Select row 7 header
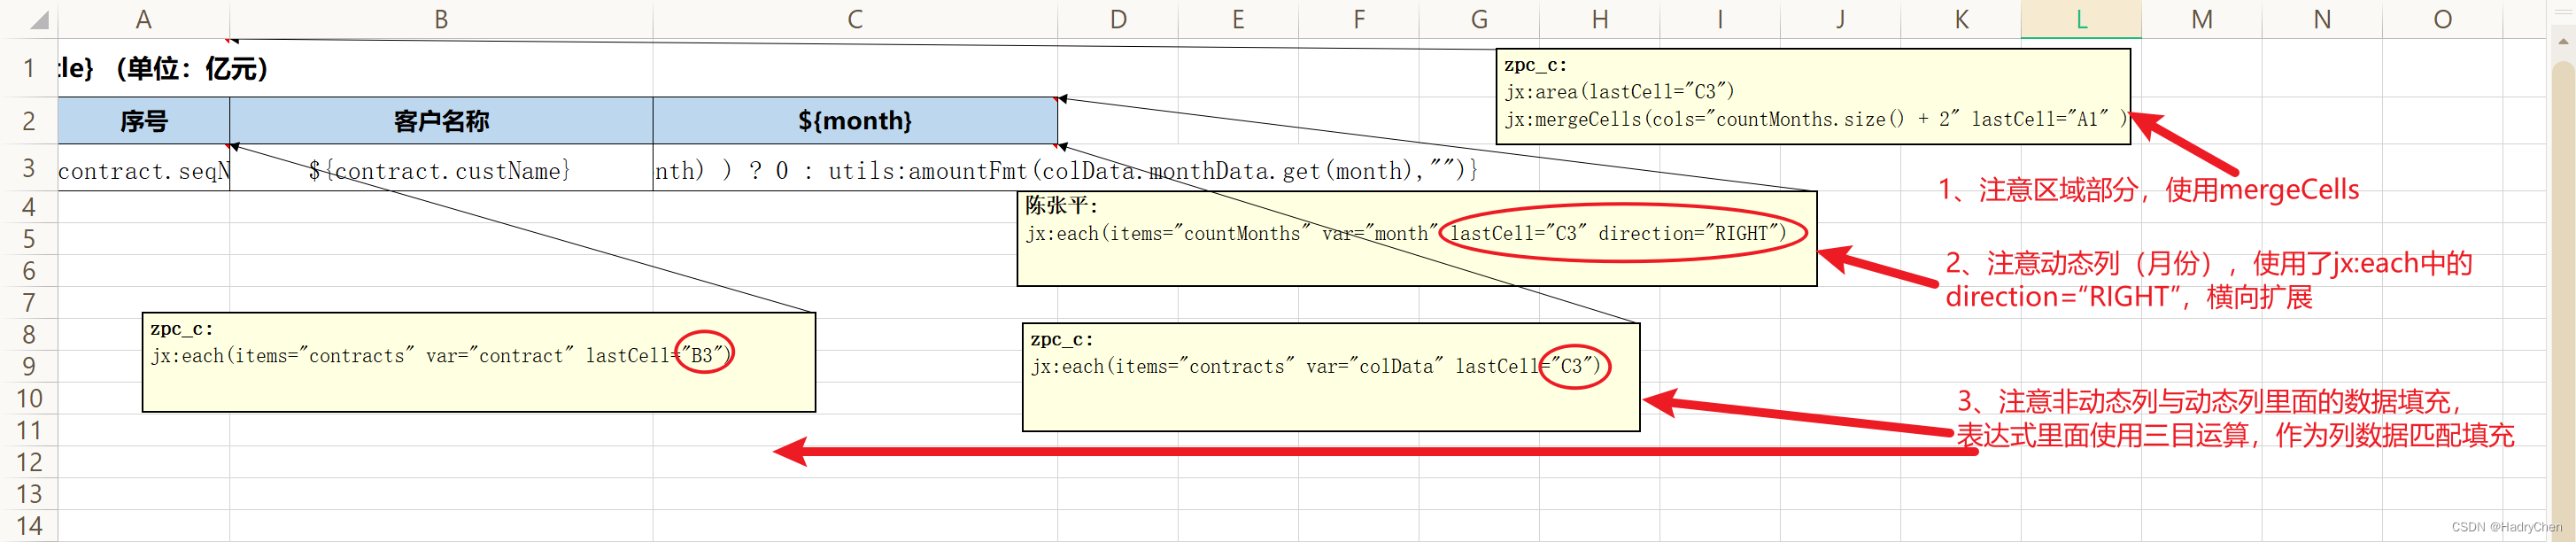This screenshot has width=2576, height=542. point(29,303)
